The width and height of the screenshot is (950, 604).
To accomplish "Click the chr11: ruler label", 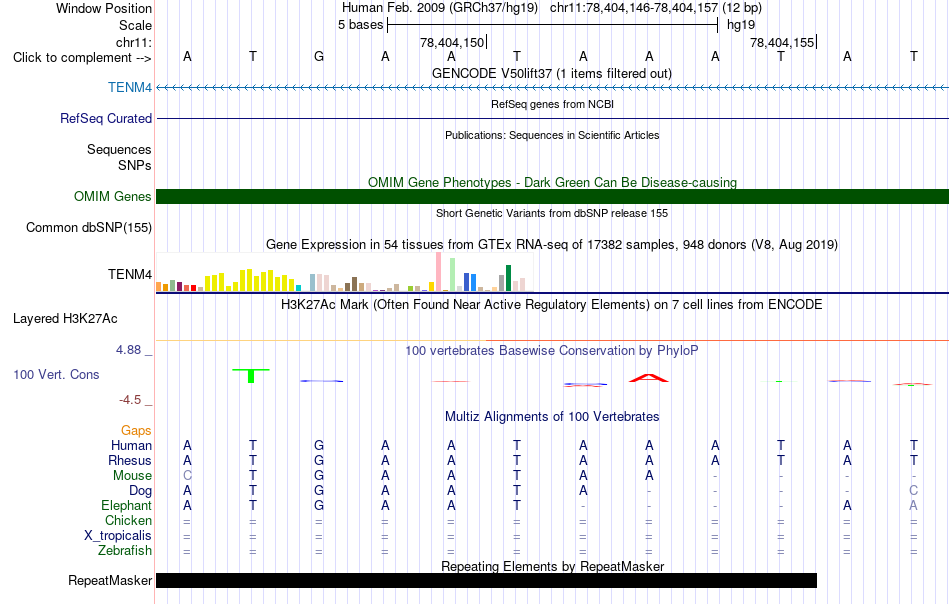I will coord(133,42).
